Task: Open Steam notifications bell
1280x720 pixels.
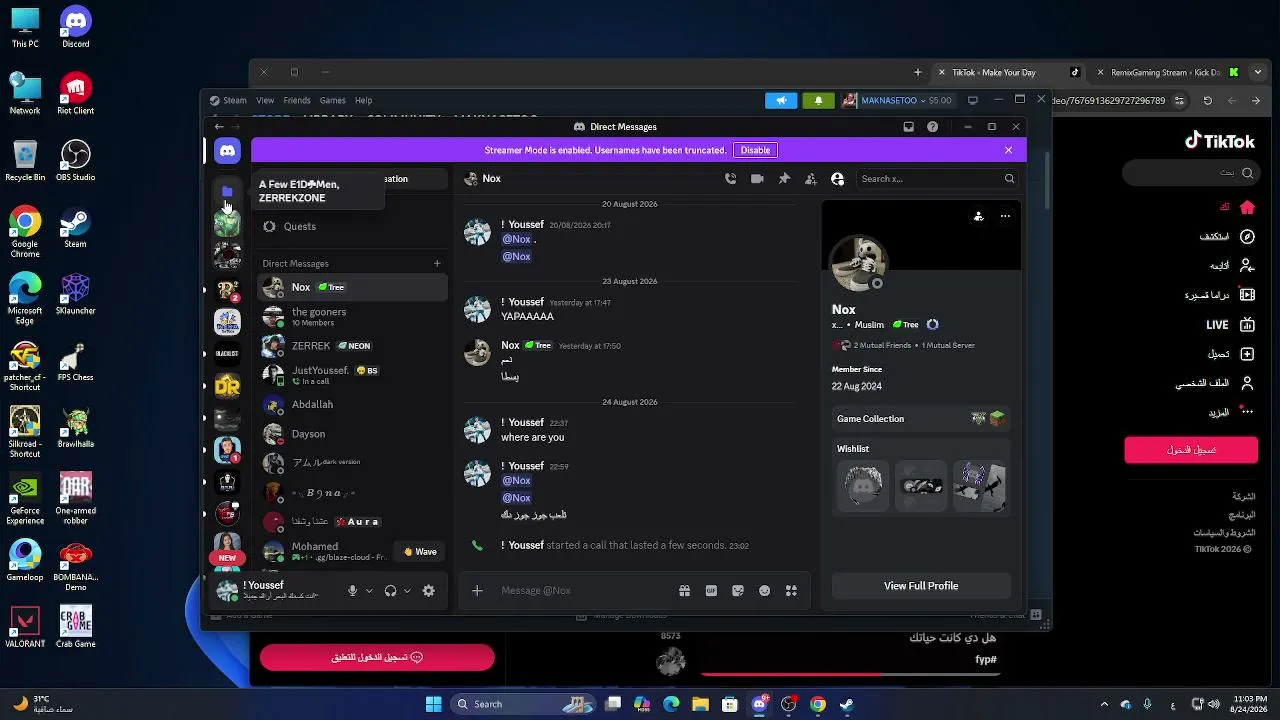Action: pyautogui.click(x=818, y=101)
